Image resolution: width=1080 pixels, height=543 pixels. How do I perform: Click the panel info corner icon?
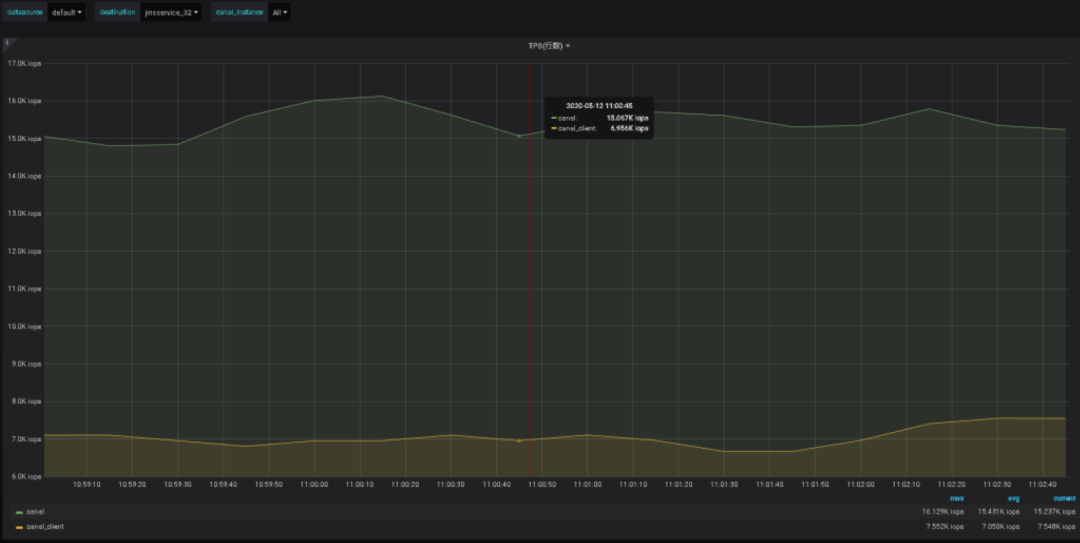coord(7,43)
